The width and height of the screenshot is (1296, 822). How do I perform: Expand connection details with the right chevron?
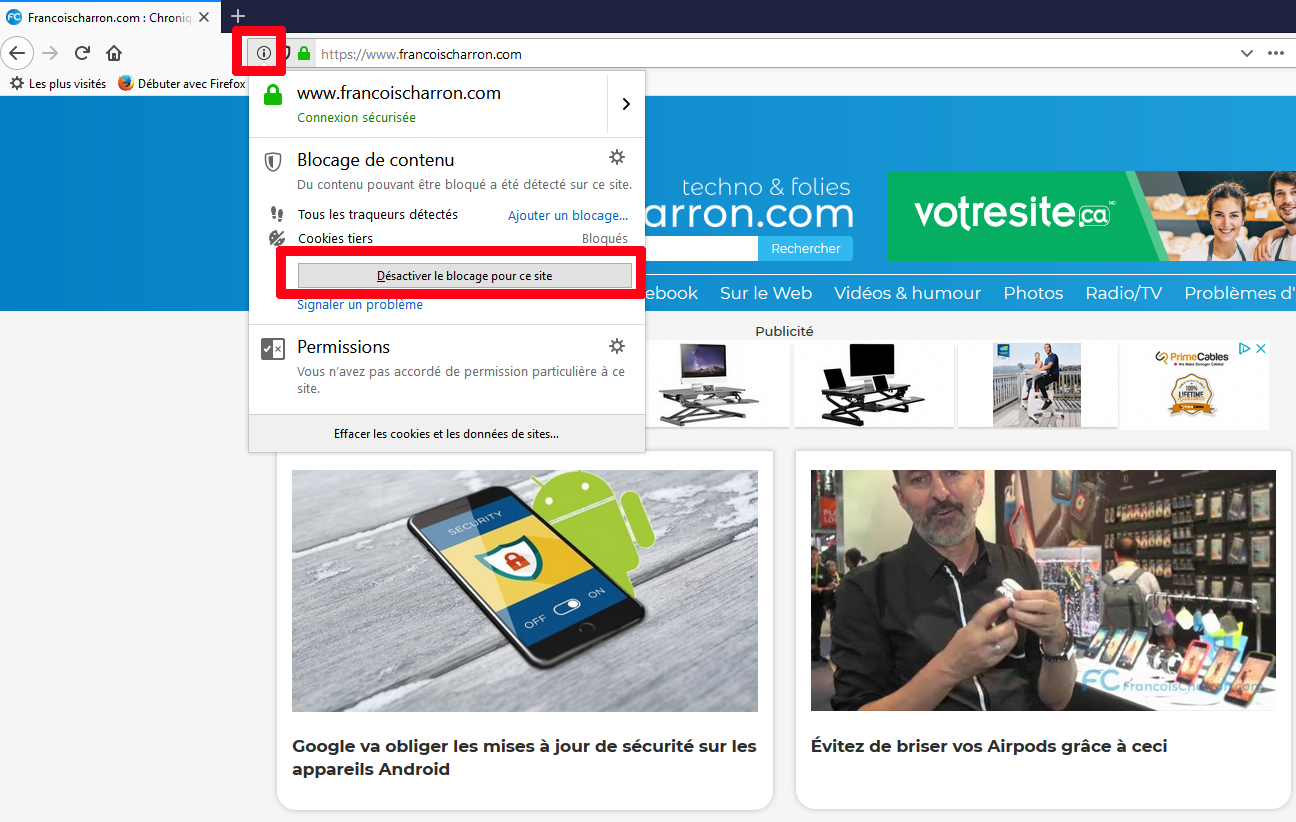tap(626, 103)
